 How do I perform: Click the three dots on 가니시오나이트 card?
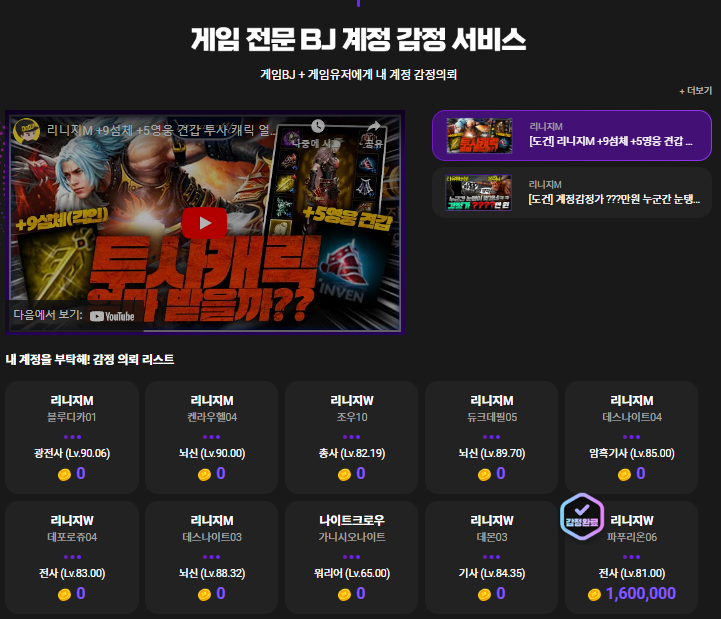point(352,557)
